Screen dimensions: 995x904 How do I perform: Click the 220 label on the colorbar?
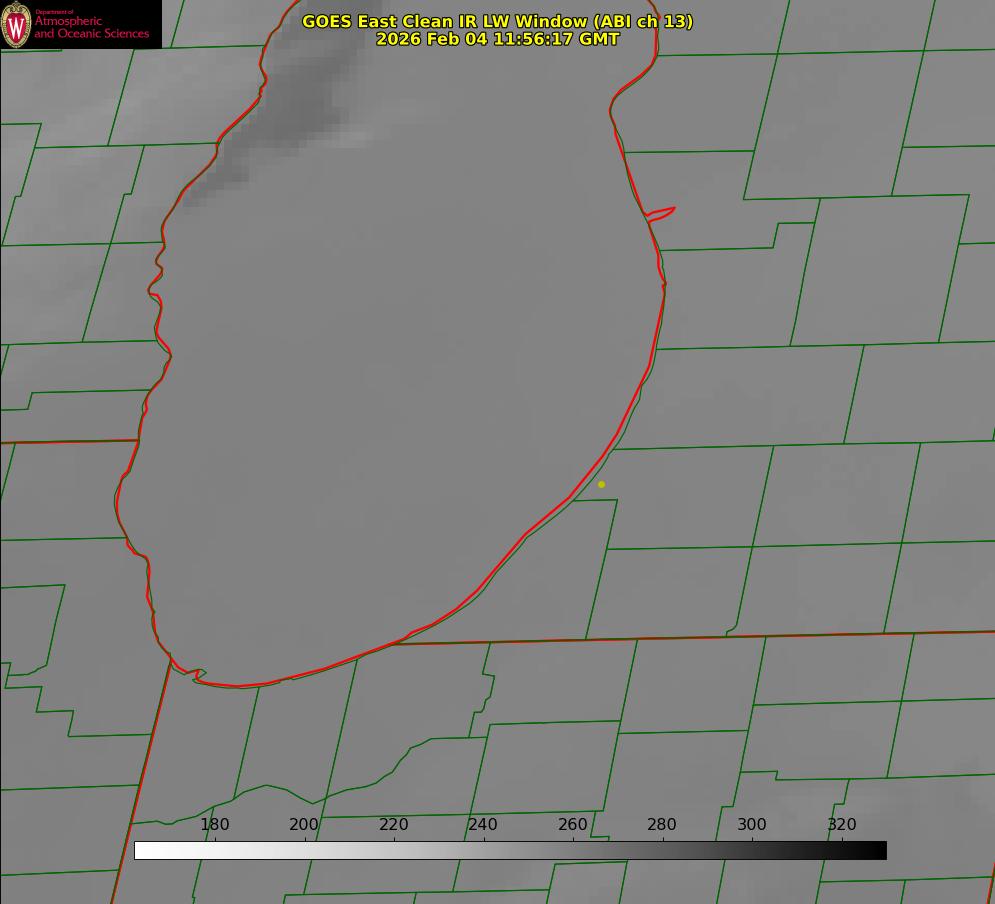(394, 825)
